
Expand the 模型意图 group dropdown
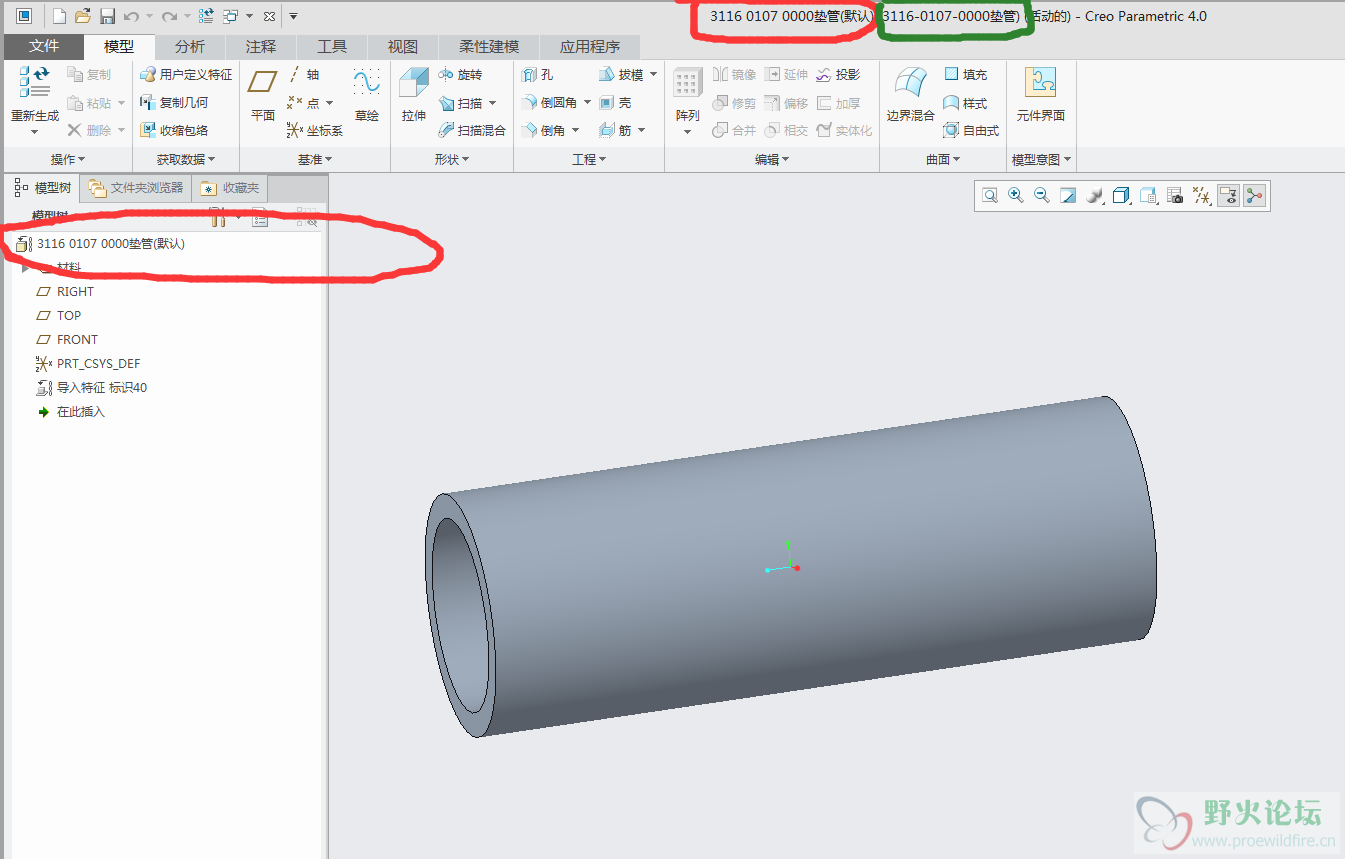click(x=1041, y=159)
